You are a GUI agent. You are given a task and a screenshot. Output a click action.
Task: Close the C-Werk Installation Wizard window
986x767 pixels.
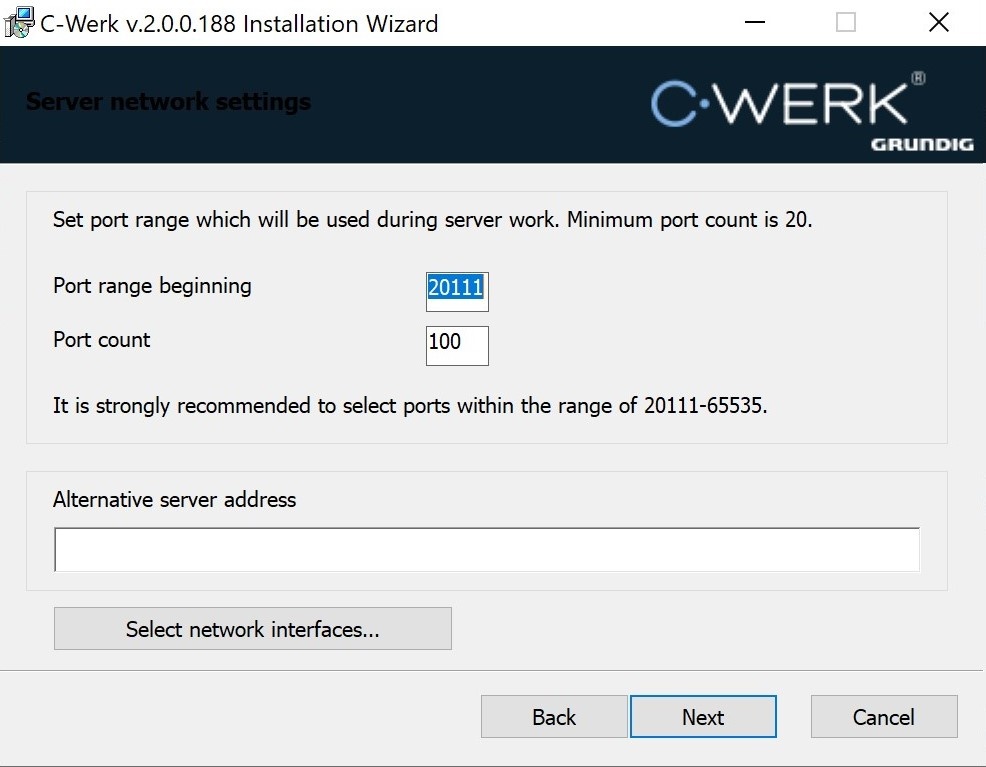coord(938,23)
